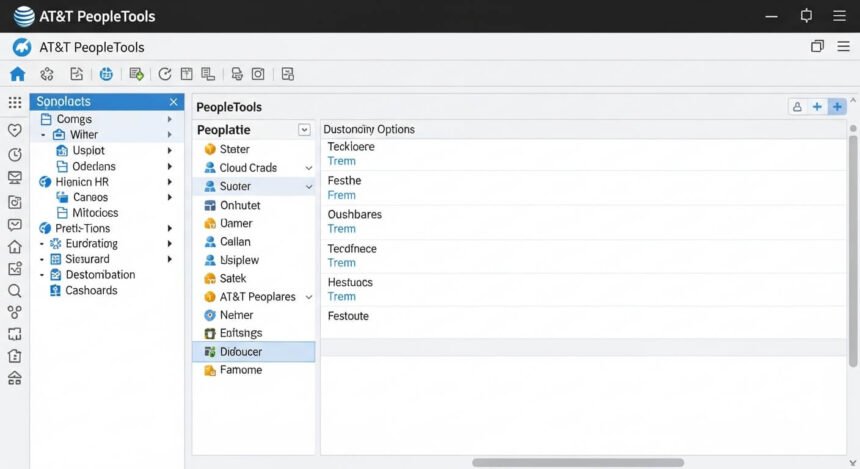The width and height of the screenshot is (860, 469).
Task: Click the AT&T PeopleTools round logo icon
Action: tap(22, 47)
